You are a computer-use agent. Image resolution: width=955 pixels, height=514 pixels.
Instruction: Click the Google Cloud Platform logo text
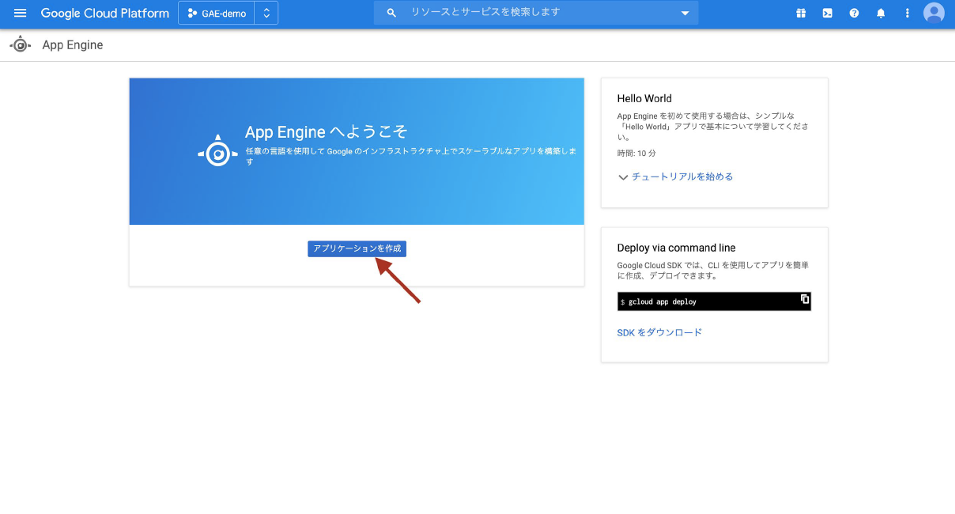tap(105, 13)
